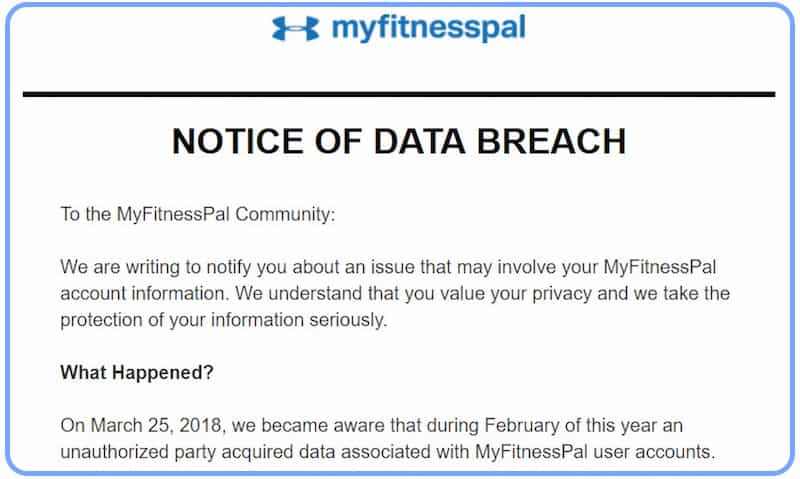800x479 pixels.
Task: Click the black horizontal divider line
Action: tap(398, 94)
